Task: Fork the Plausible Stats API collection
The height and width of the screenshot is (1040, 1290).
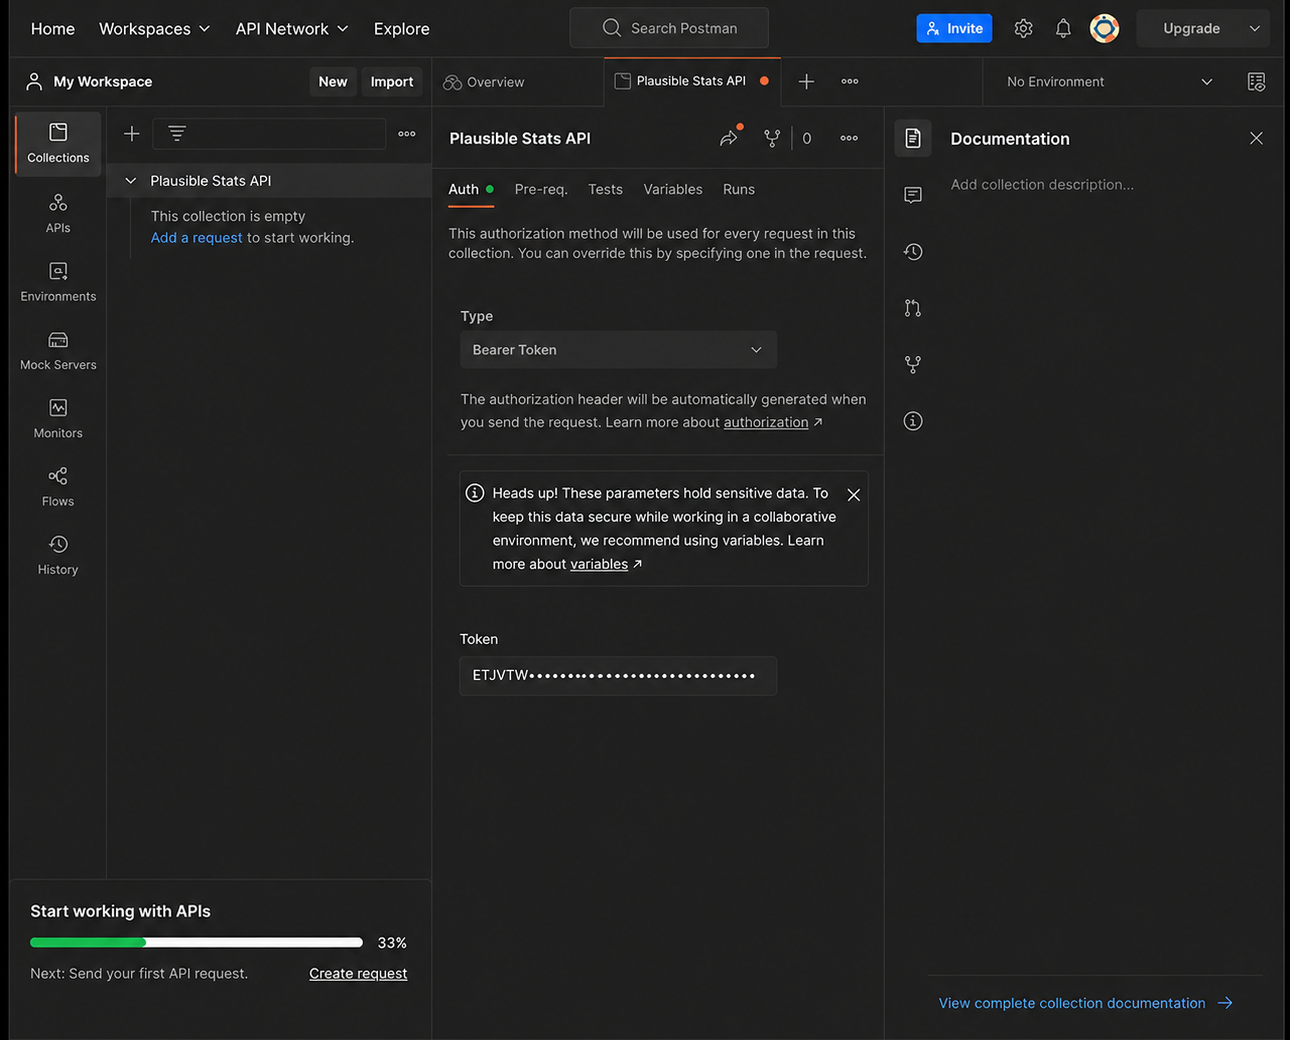Action: pyautogui.click(x=772, y=138)
